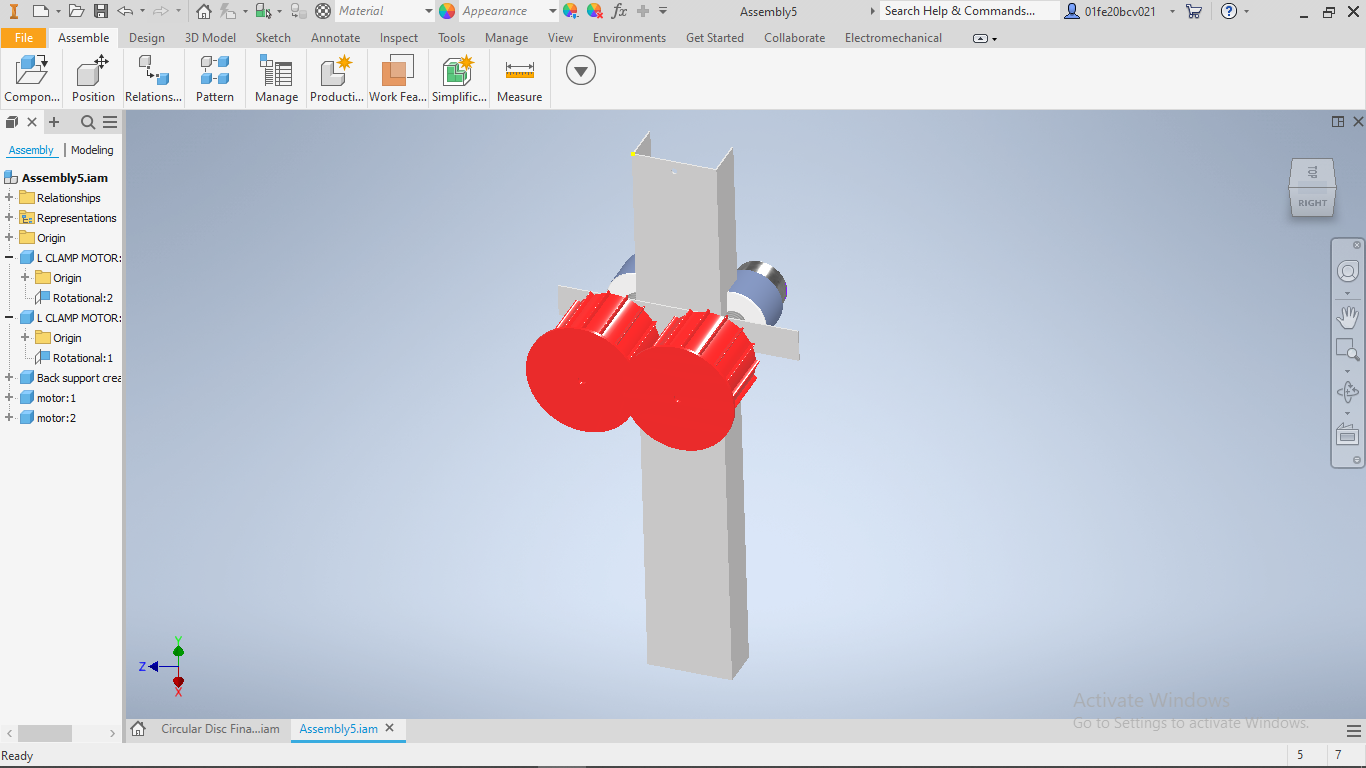This screenshot has width=1366, height=768.
Task: Open the 3D Model ribbon tab
Action: 210,38
